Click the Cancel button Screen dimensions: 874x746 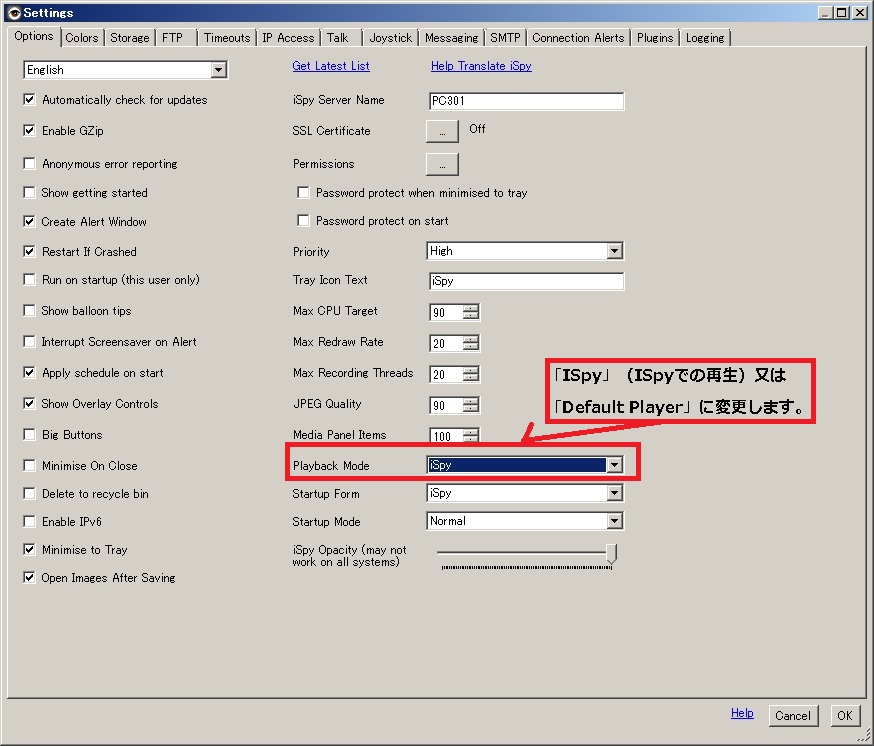coord(793,716)
